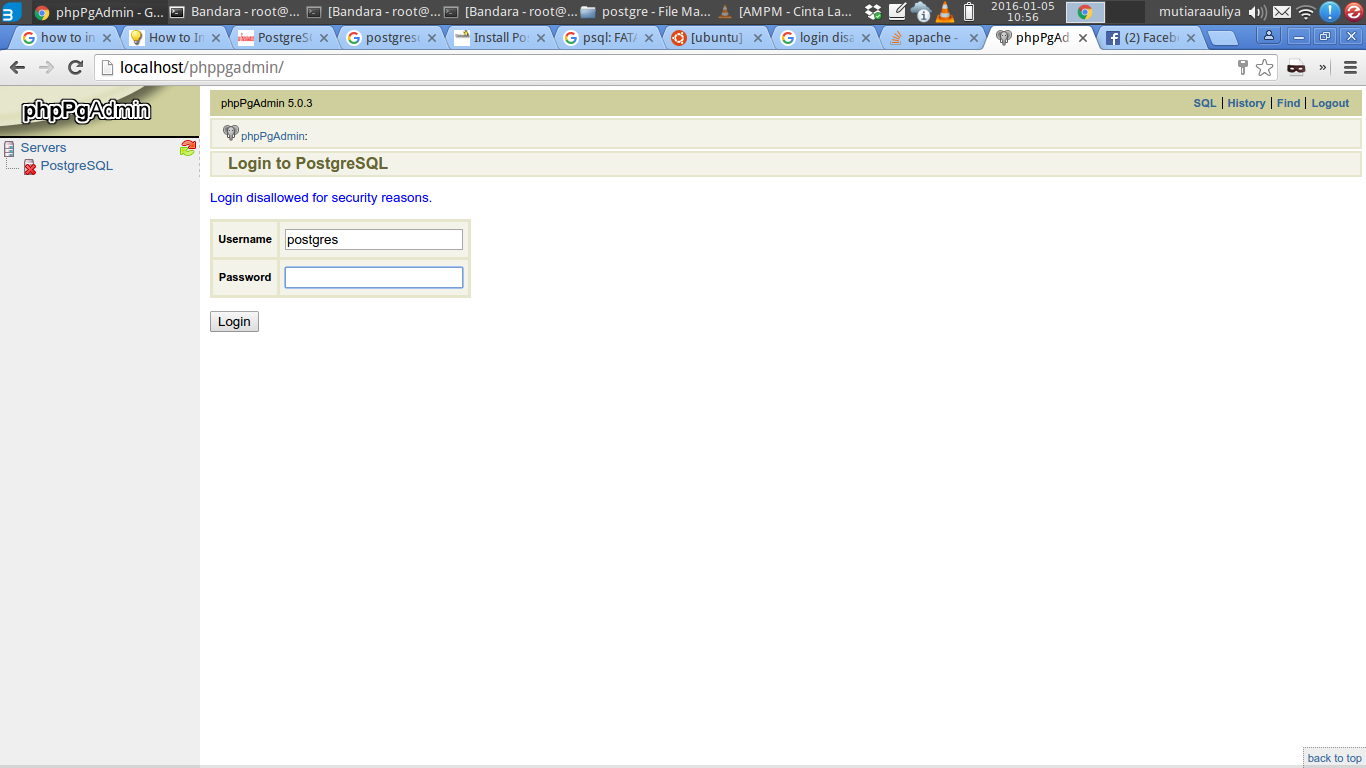Click the cloud info tray icon

[x=921, y=12]
